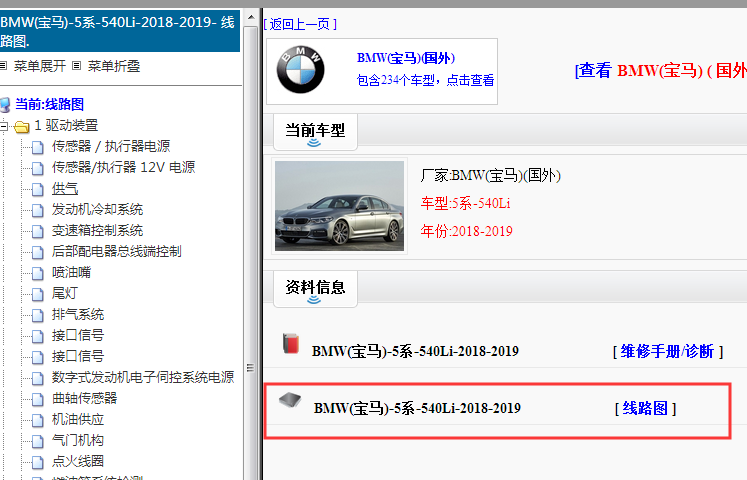
Task: Select the 资料信息 tab
Action: click(x=315, y=289)
